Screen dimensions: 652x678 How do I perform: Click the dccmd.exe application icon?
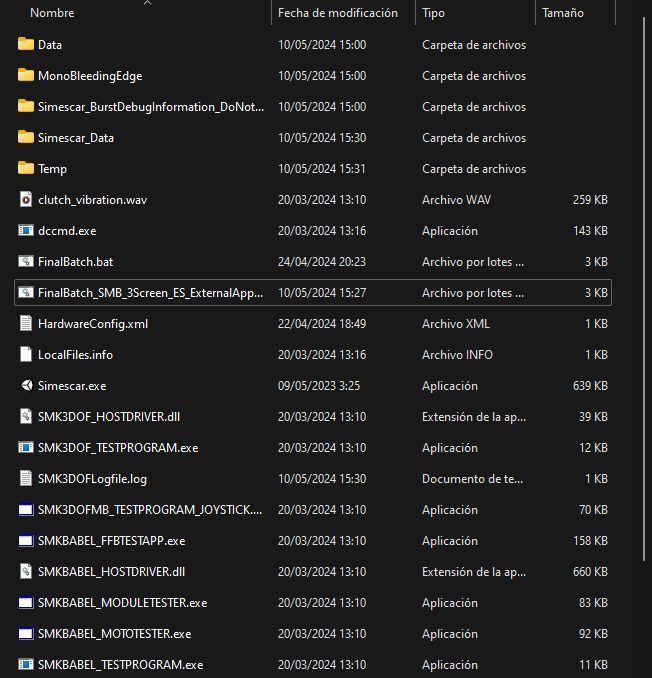[x=26, y=230]
